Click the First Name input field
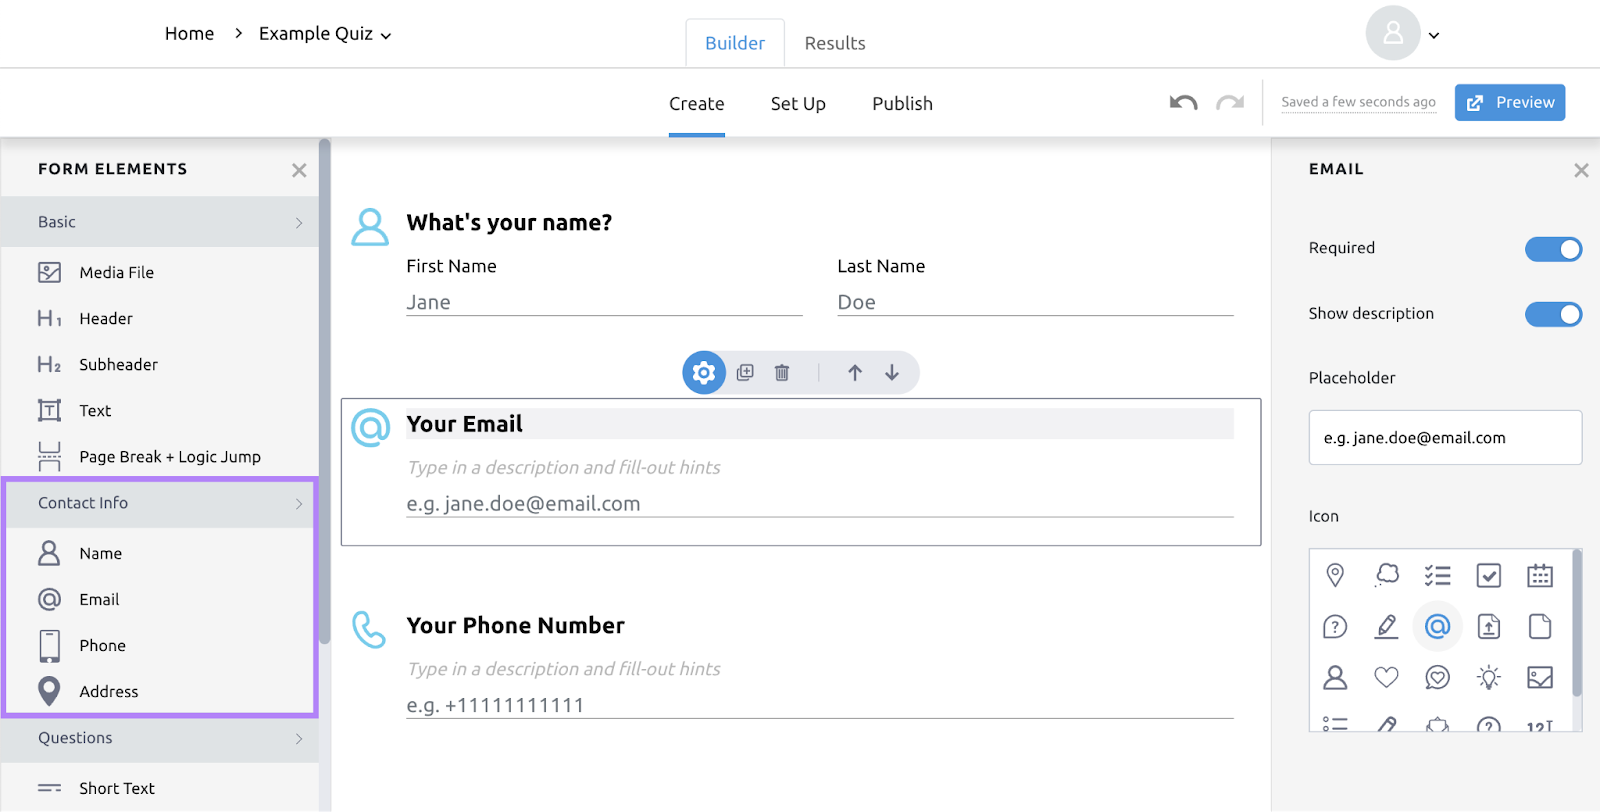 (x=604, y=302)
